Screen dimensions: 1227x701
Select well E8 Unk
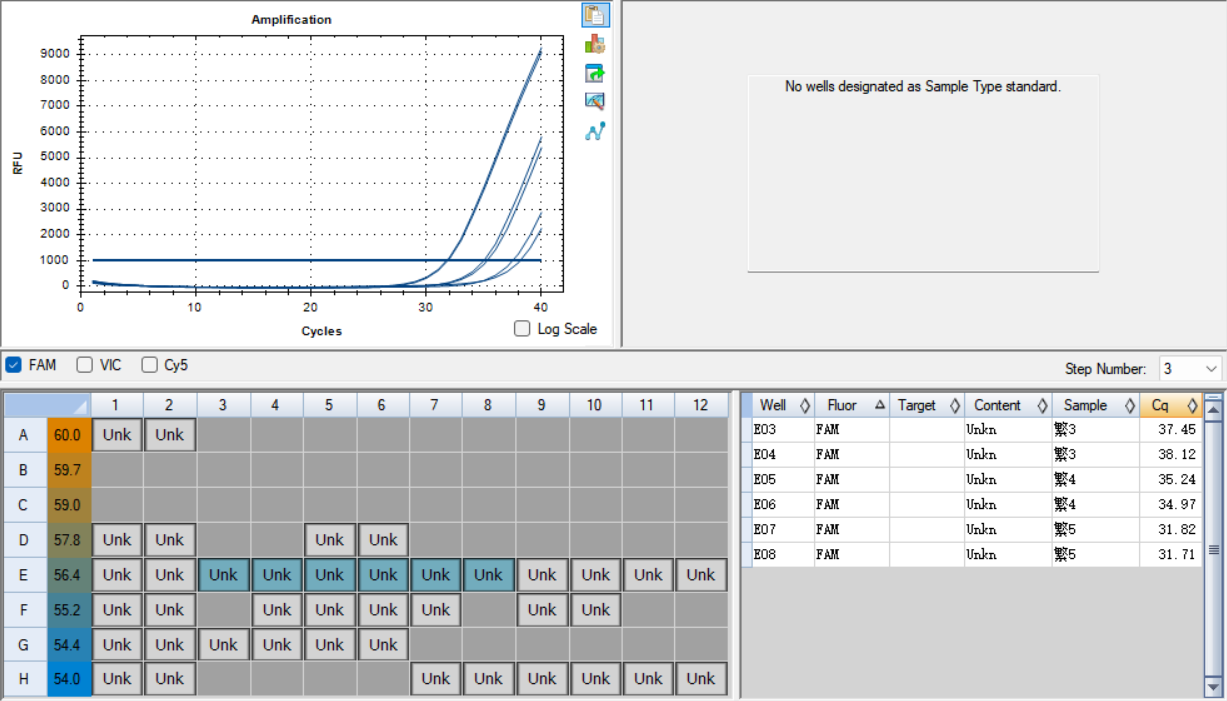[489, 575]
